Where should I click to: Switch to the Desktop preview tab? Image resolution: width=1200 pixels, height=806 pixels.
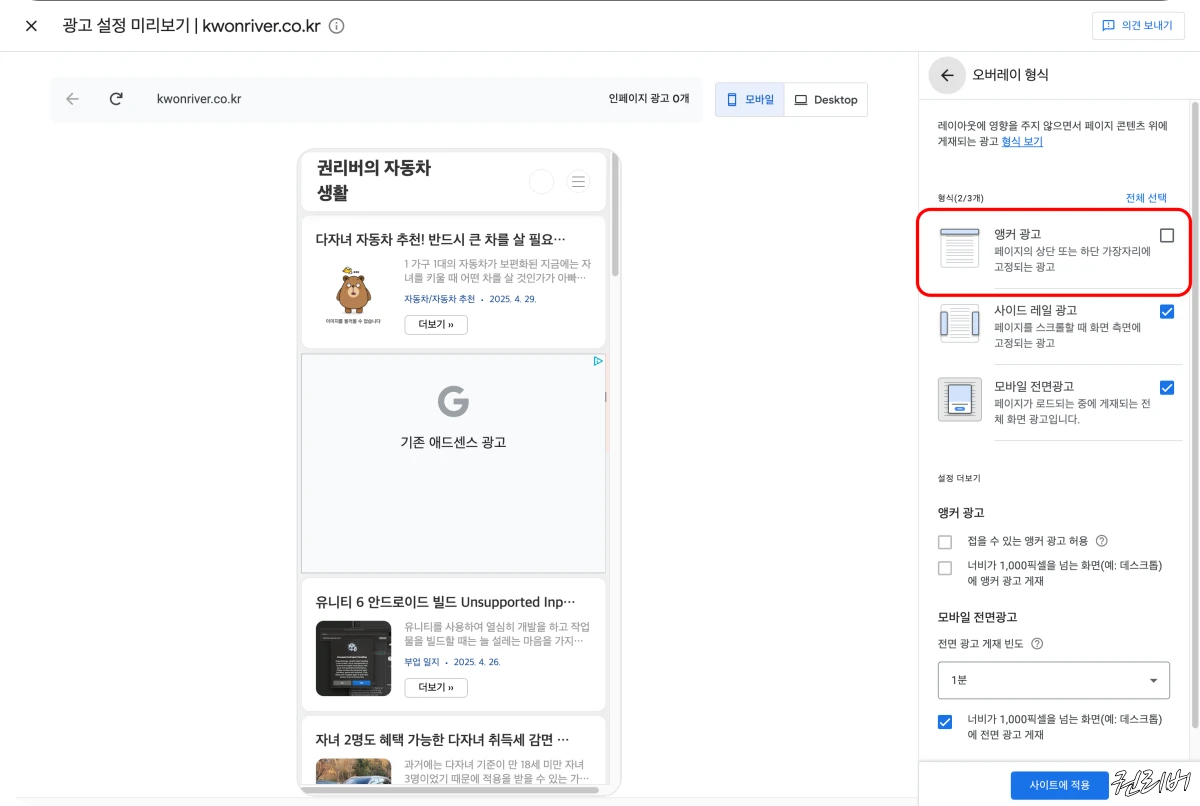[826, 99]
